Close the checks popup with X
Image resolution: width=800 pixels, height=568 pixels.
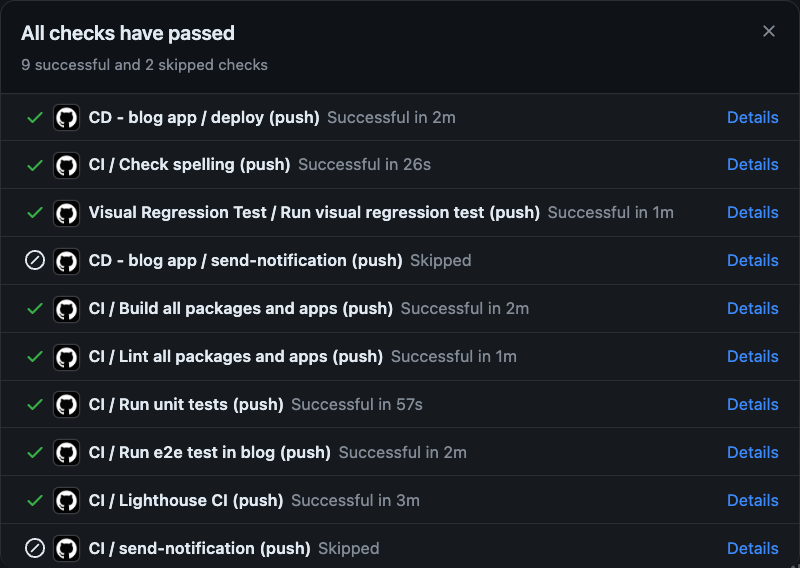click(x=769, y=32)
